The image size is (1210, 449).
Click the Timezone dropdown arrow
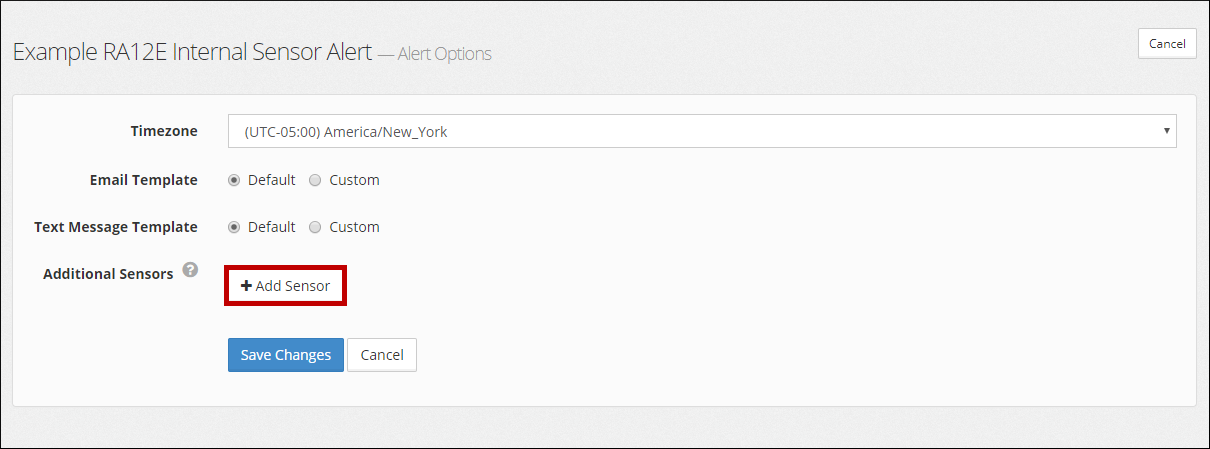click(x=1166, y=131)
